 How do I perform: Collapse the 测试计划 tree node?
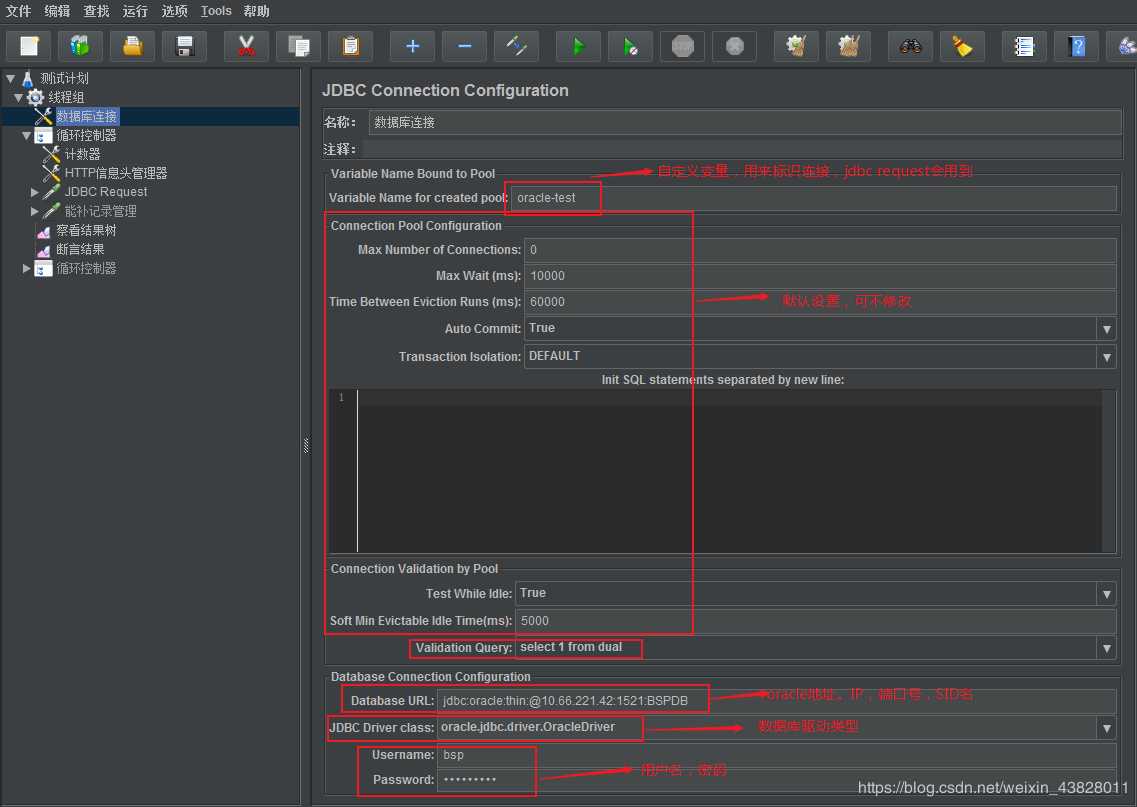point(11,78)
